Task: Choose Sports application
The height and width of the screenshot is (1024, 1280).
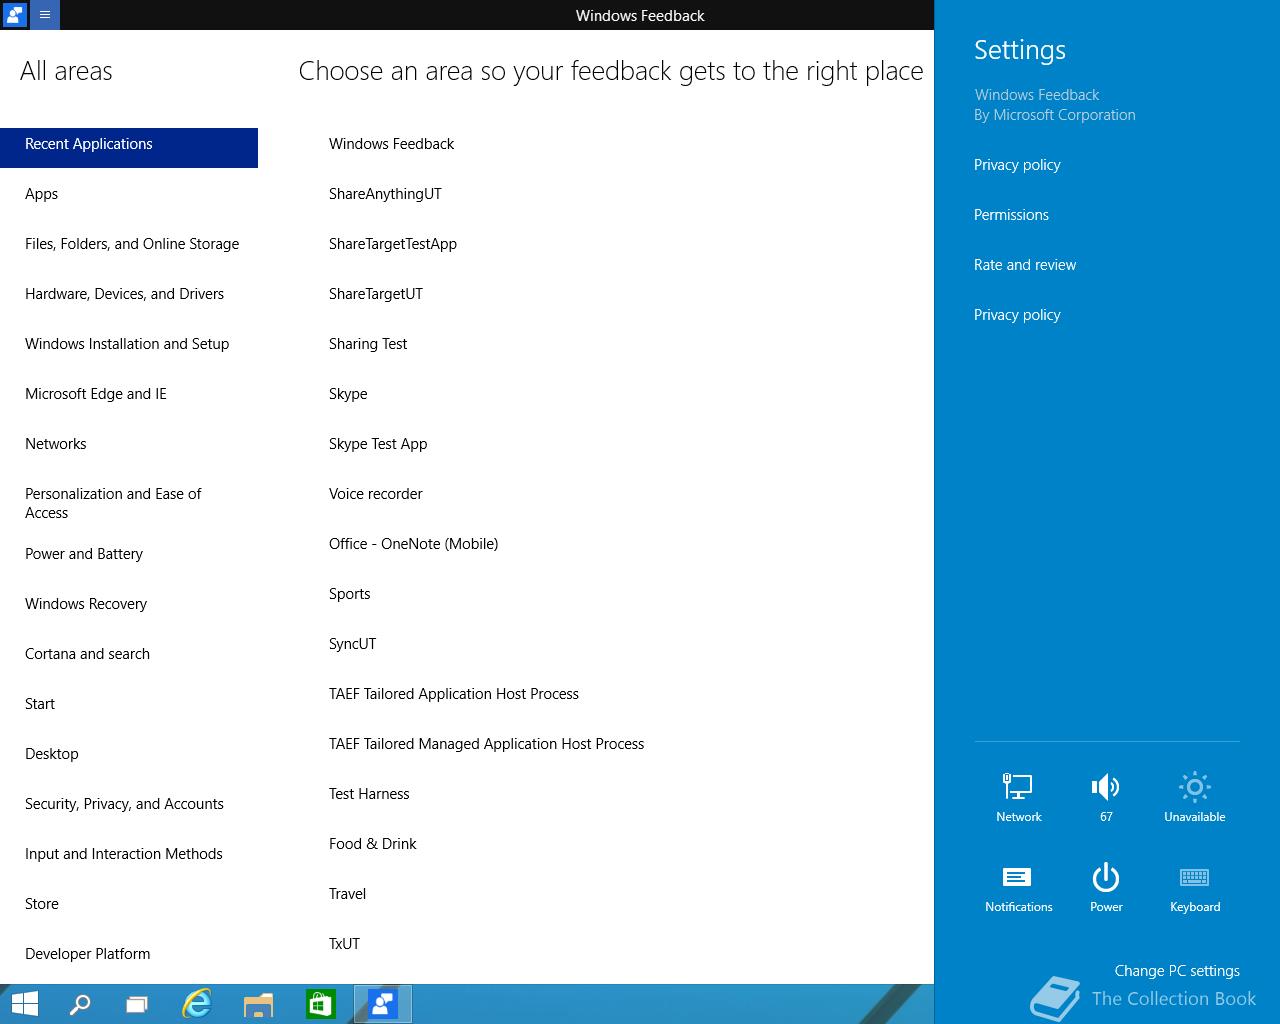Action: coord(350,594)
